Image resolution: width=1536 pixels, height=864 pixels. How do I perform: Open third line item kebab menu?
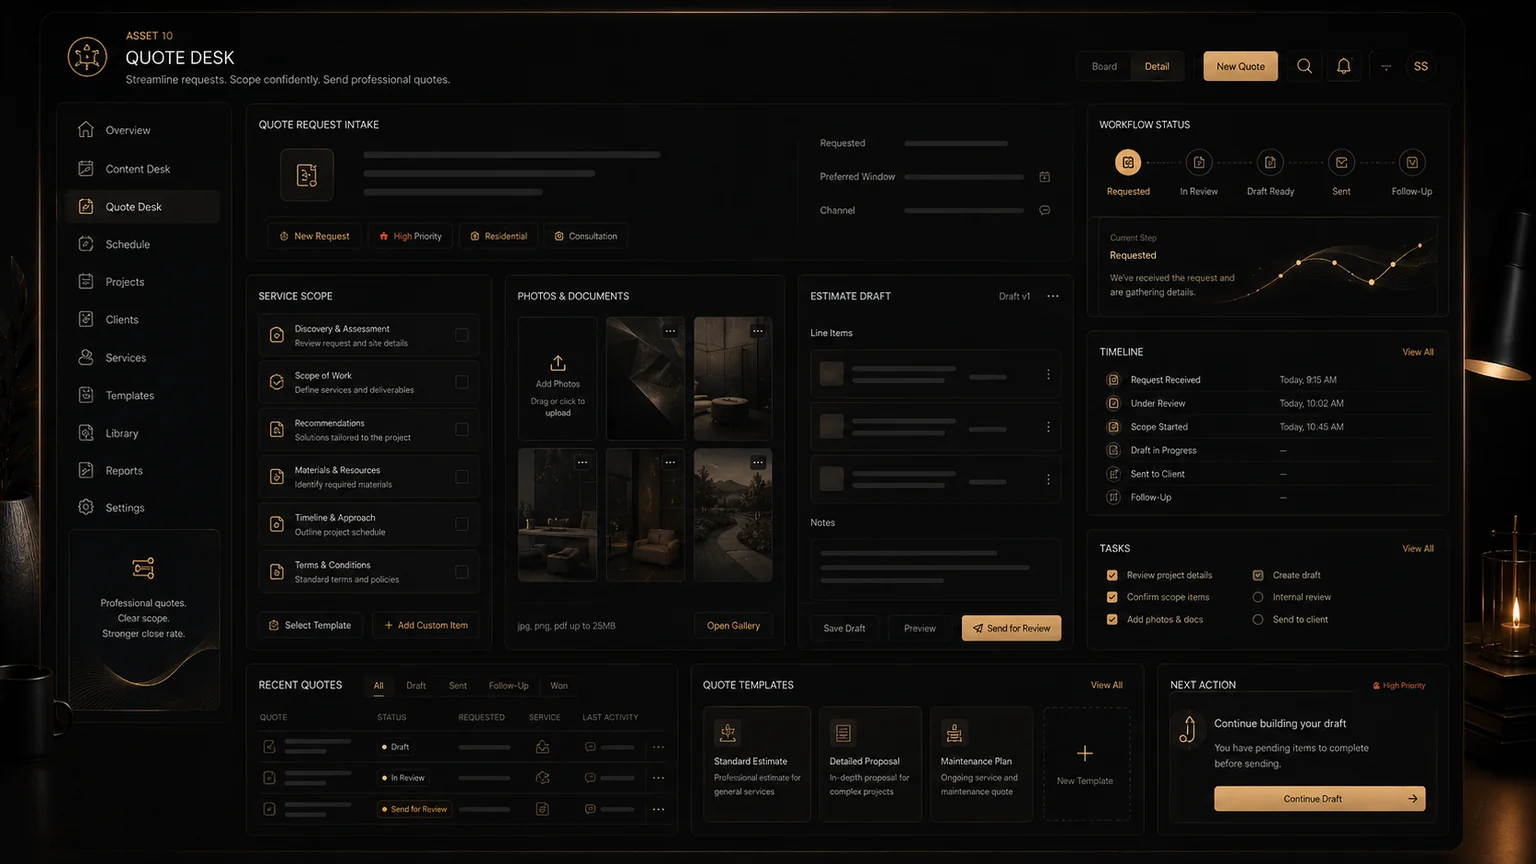[1048, 480]
